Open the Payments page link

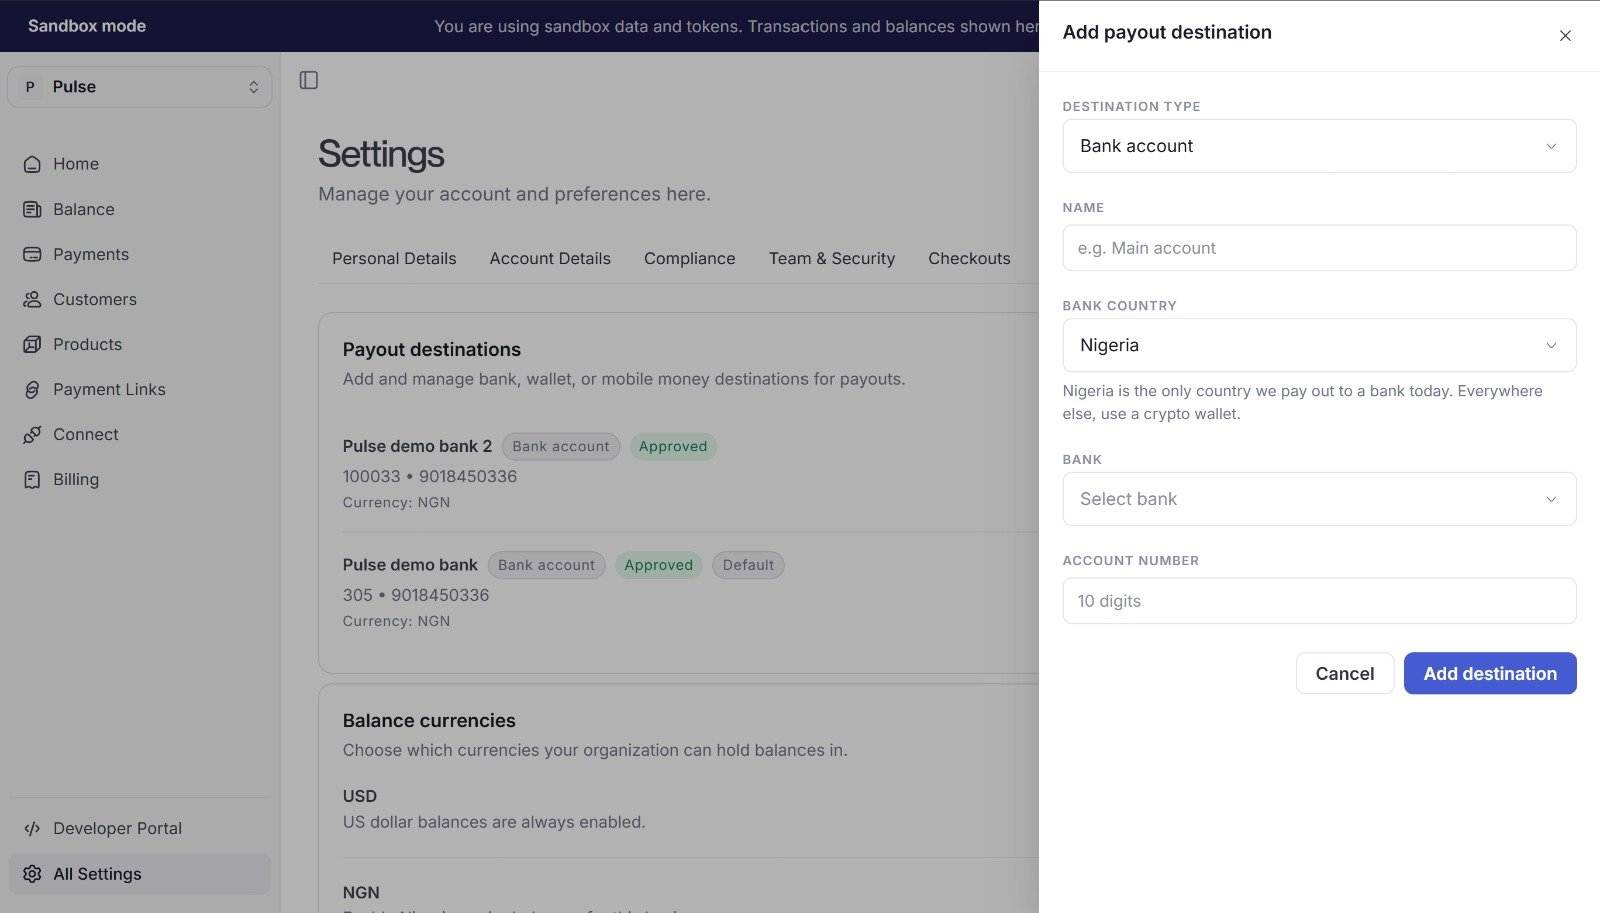click(x=91, y=254)
